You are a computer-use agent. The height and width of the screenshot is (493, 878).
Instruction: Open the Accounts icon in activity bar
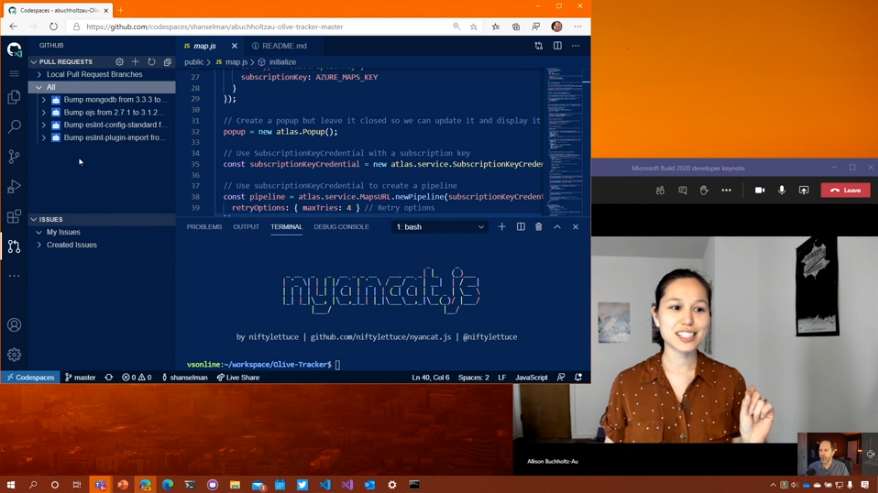coord(14,325)
